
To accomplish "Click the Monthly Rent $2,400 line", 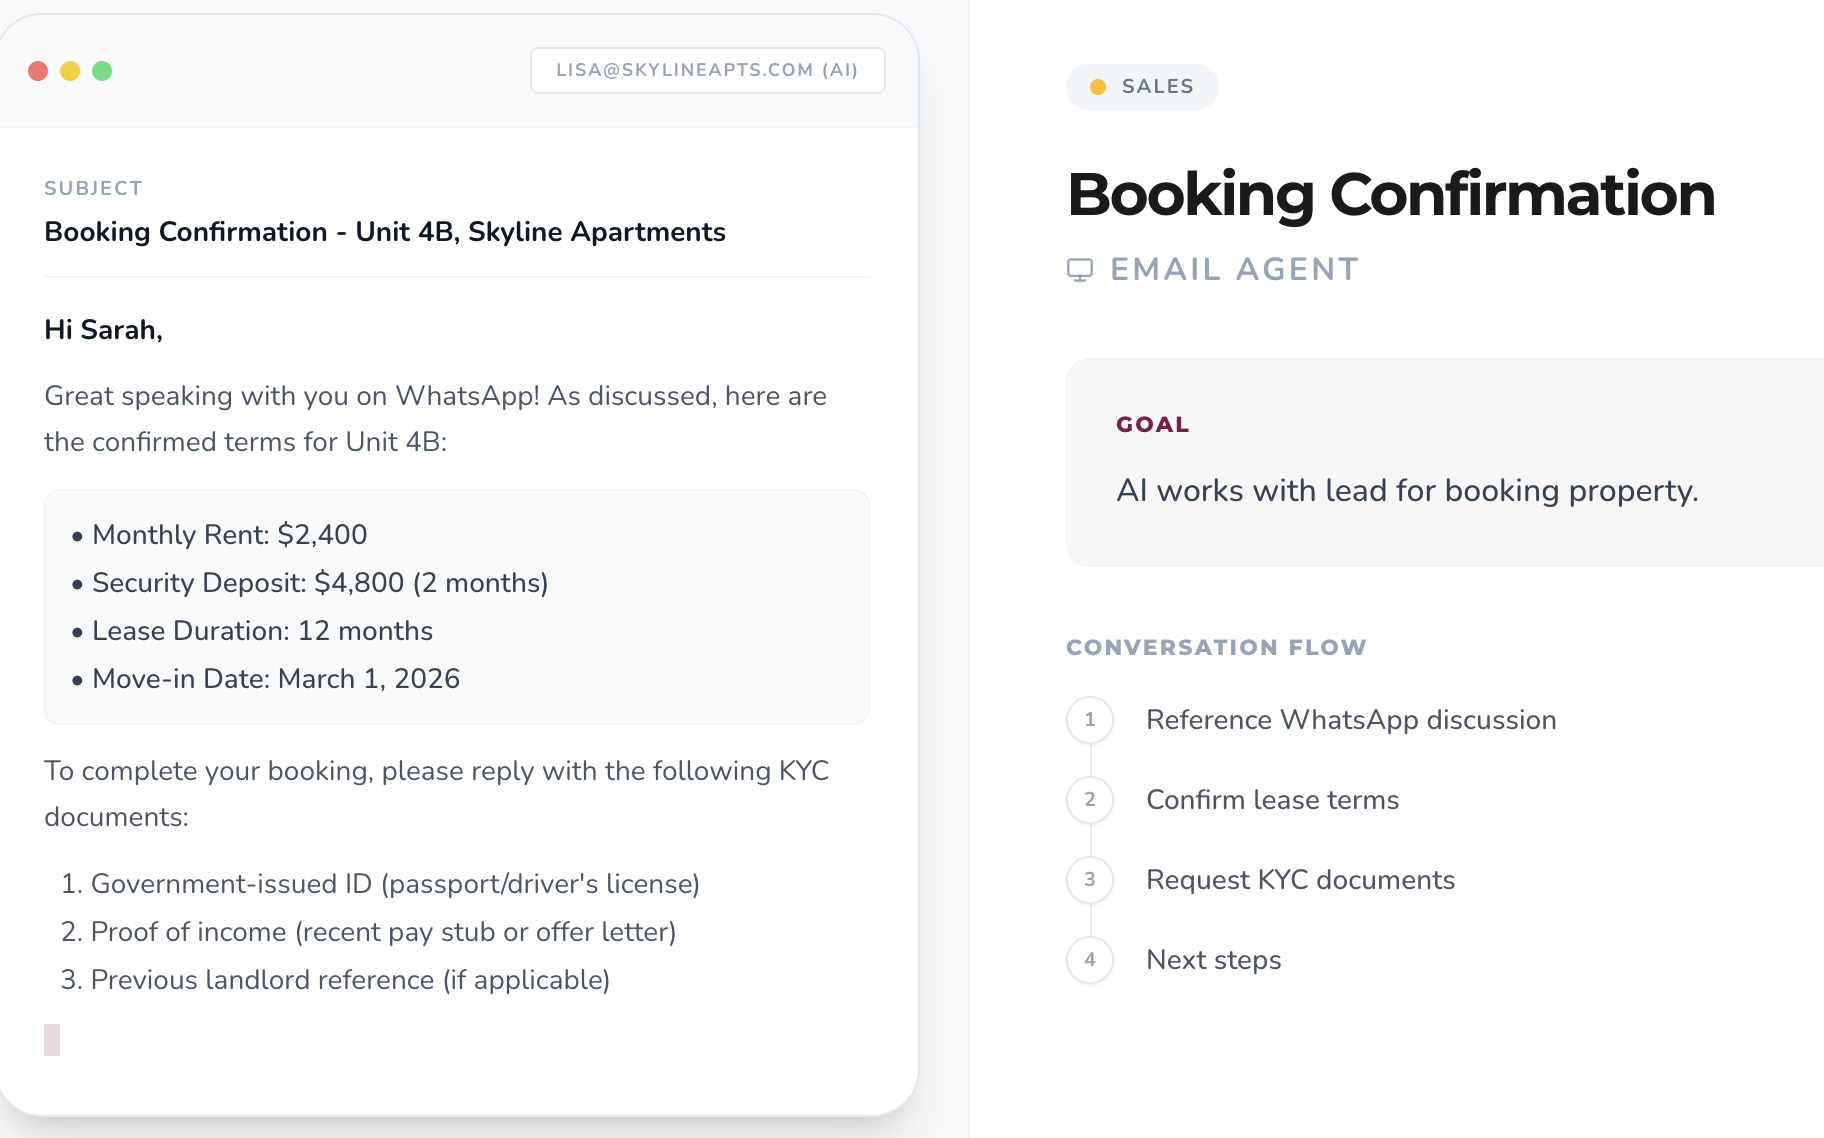I will [229, 535].
